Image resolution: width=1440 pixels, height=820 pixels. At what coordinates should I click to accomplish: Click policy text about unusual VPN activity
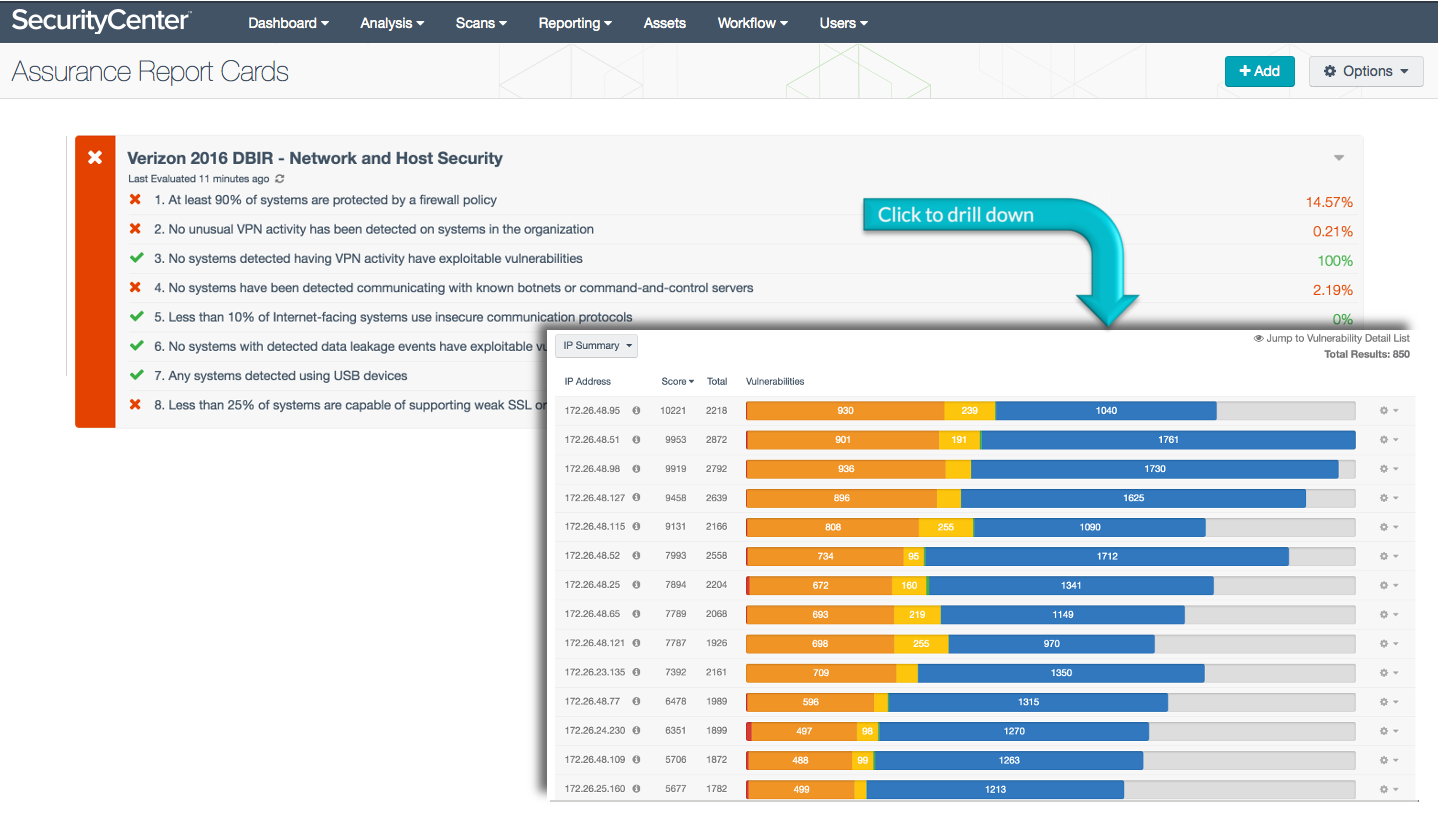(374, 229)
